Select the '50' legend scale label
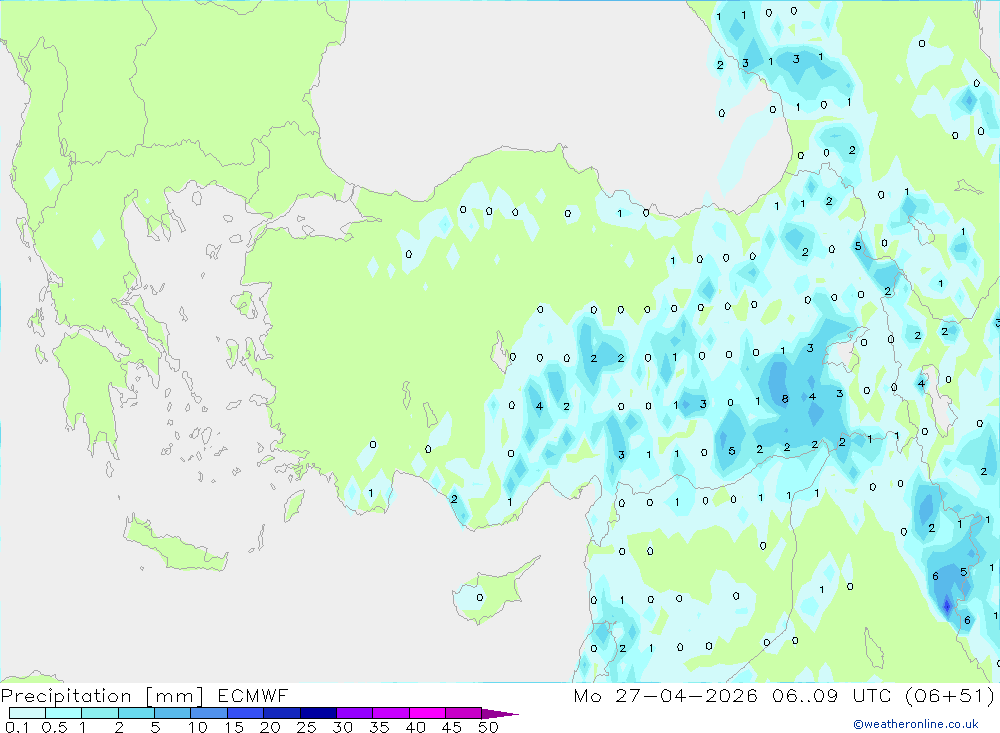 [488, 727]
